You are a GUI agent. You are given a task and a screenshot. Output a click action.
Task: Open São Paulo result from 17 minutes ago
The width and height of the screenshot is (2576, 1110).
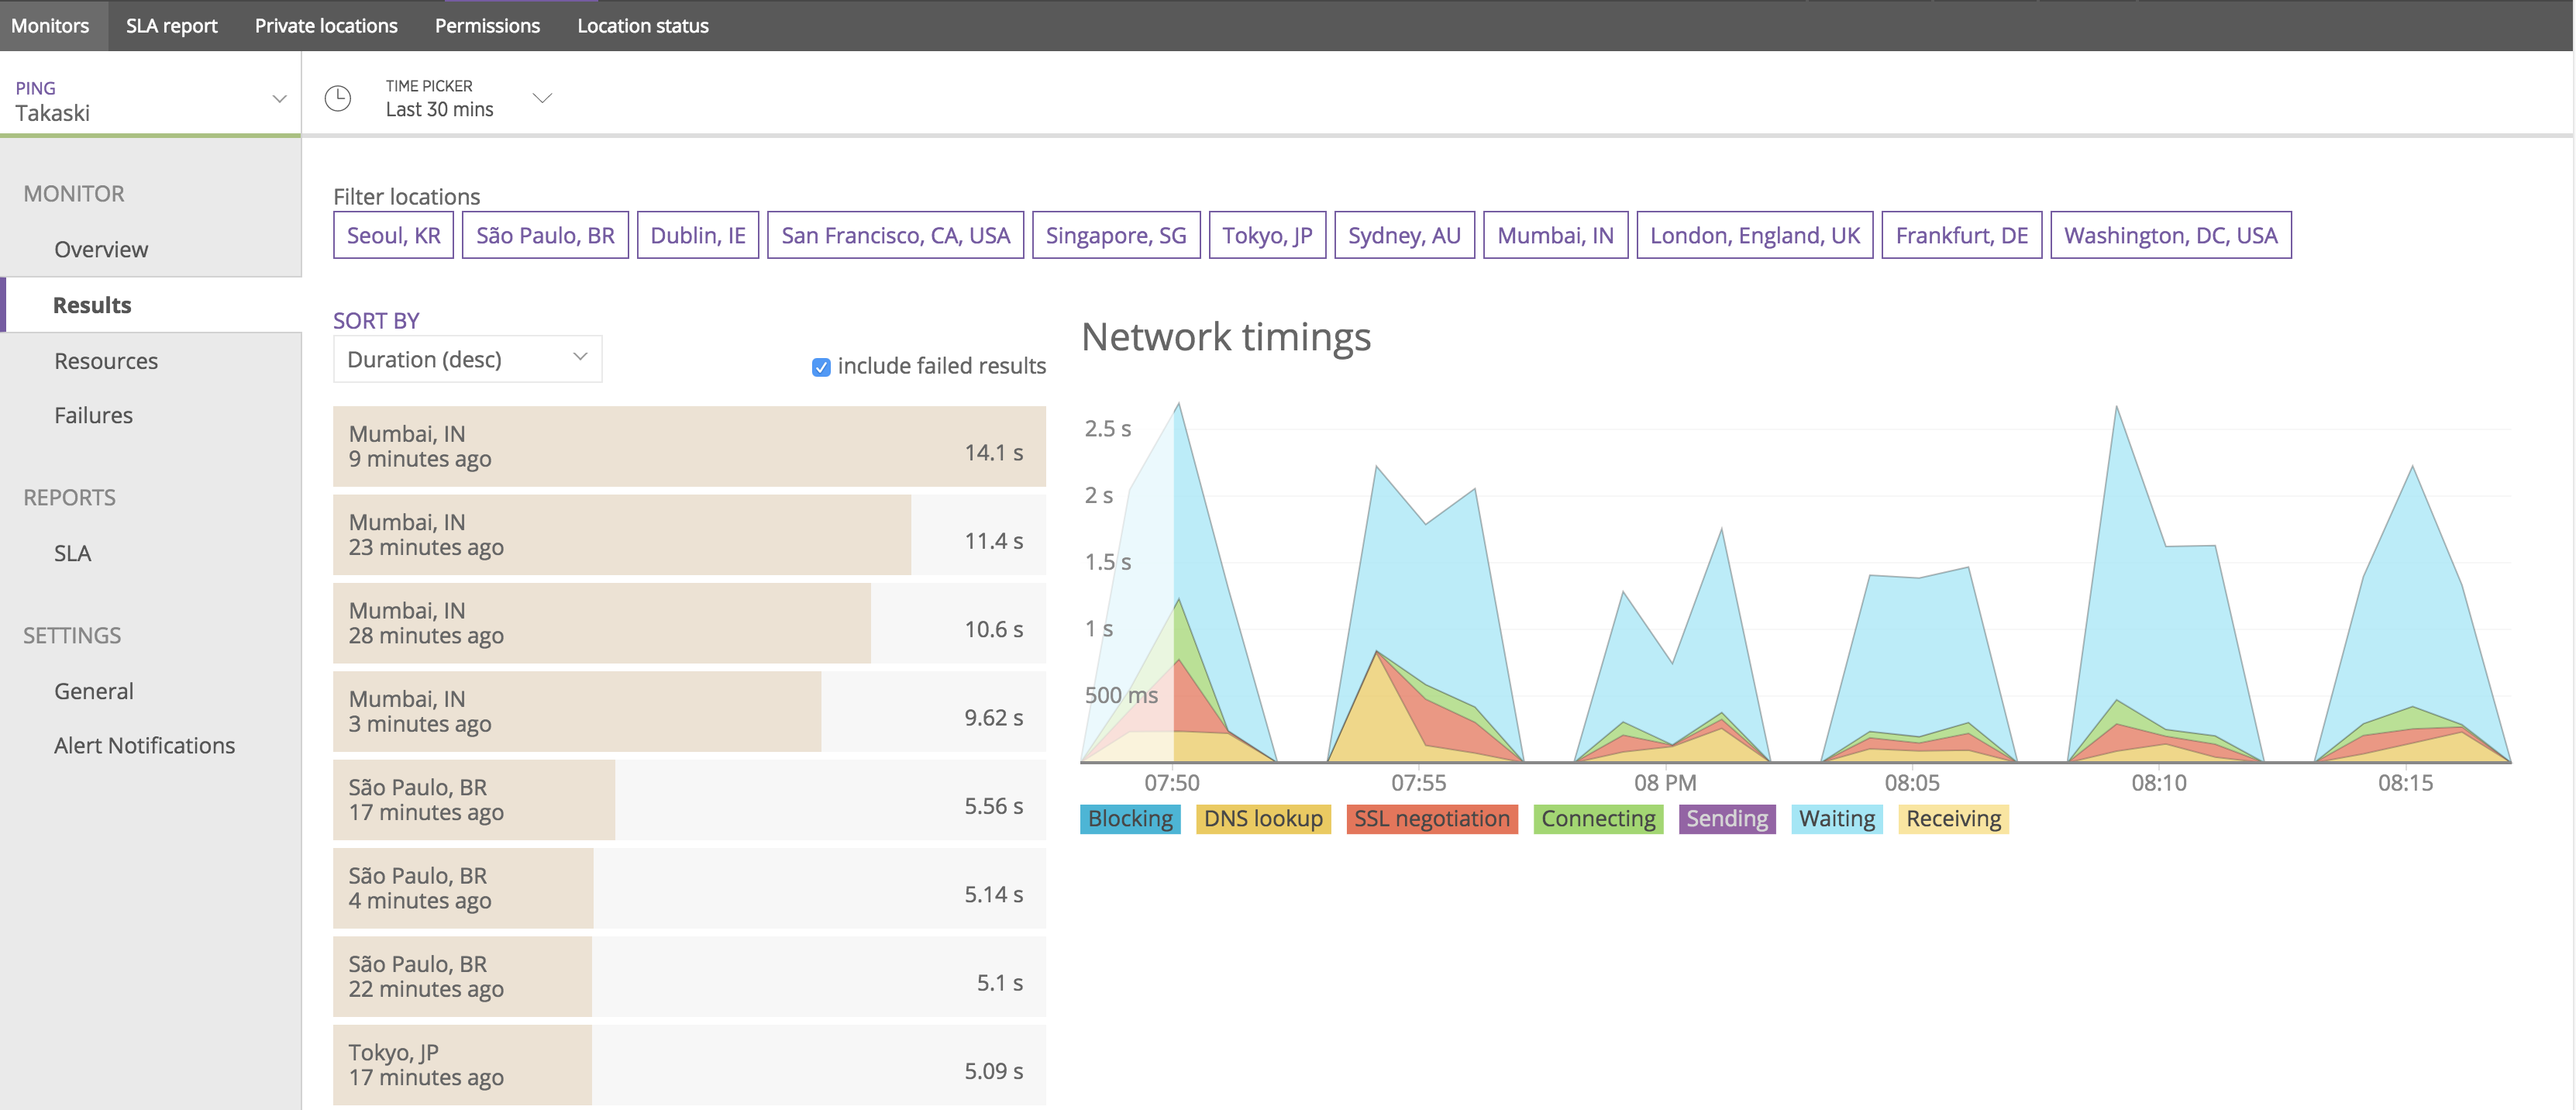689,800
